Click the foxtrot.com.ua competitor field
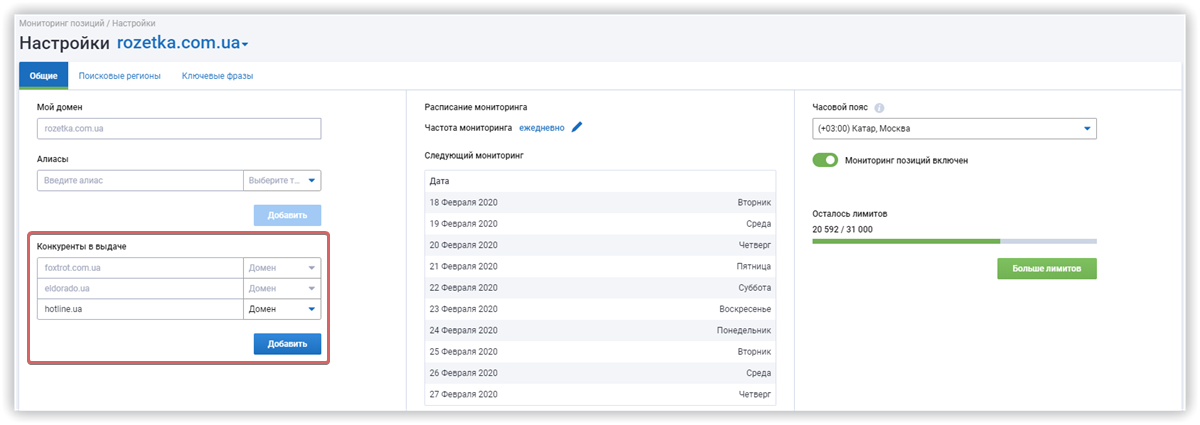Viewport: 1200px width, 425px height. click(x=140, y=268)
